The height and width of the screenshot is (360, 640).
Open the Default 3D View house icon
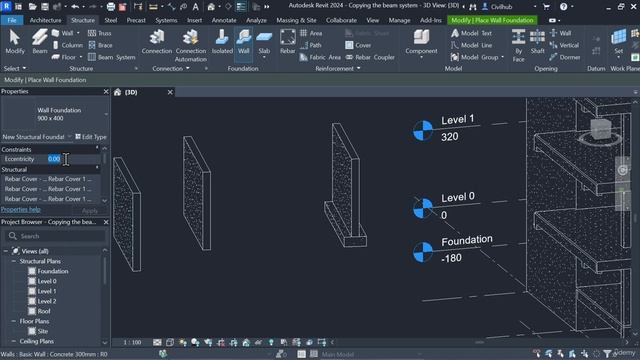pyautogui.click(x=211, y=7)
